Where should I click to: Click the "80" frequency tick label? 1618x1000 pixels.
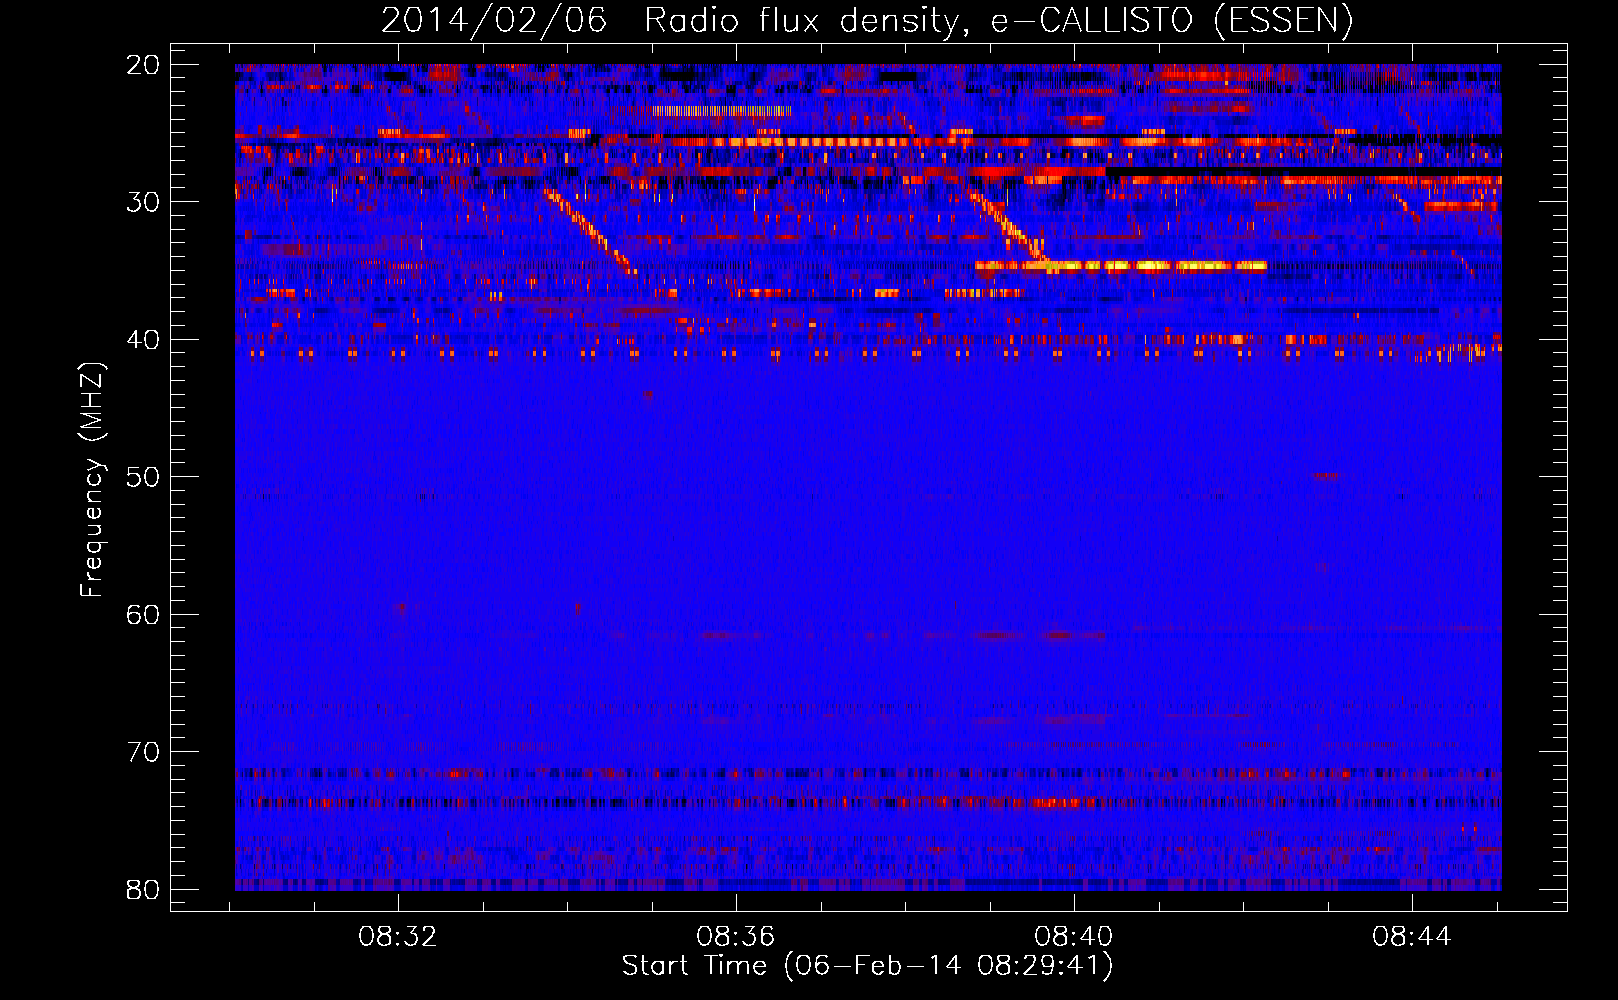click(x=143, y=889)
